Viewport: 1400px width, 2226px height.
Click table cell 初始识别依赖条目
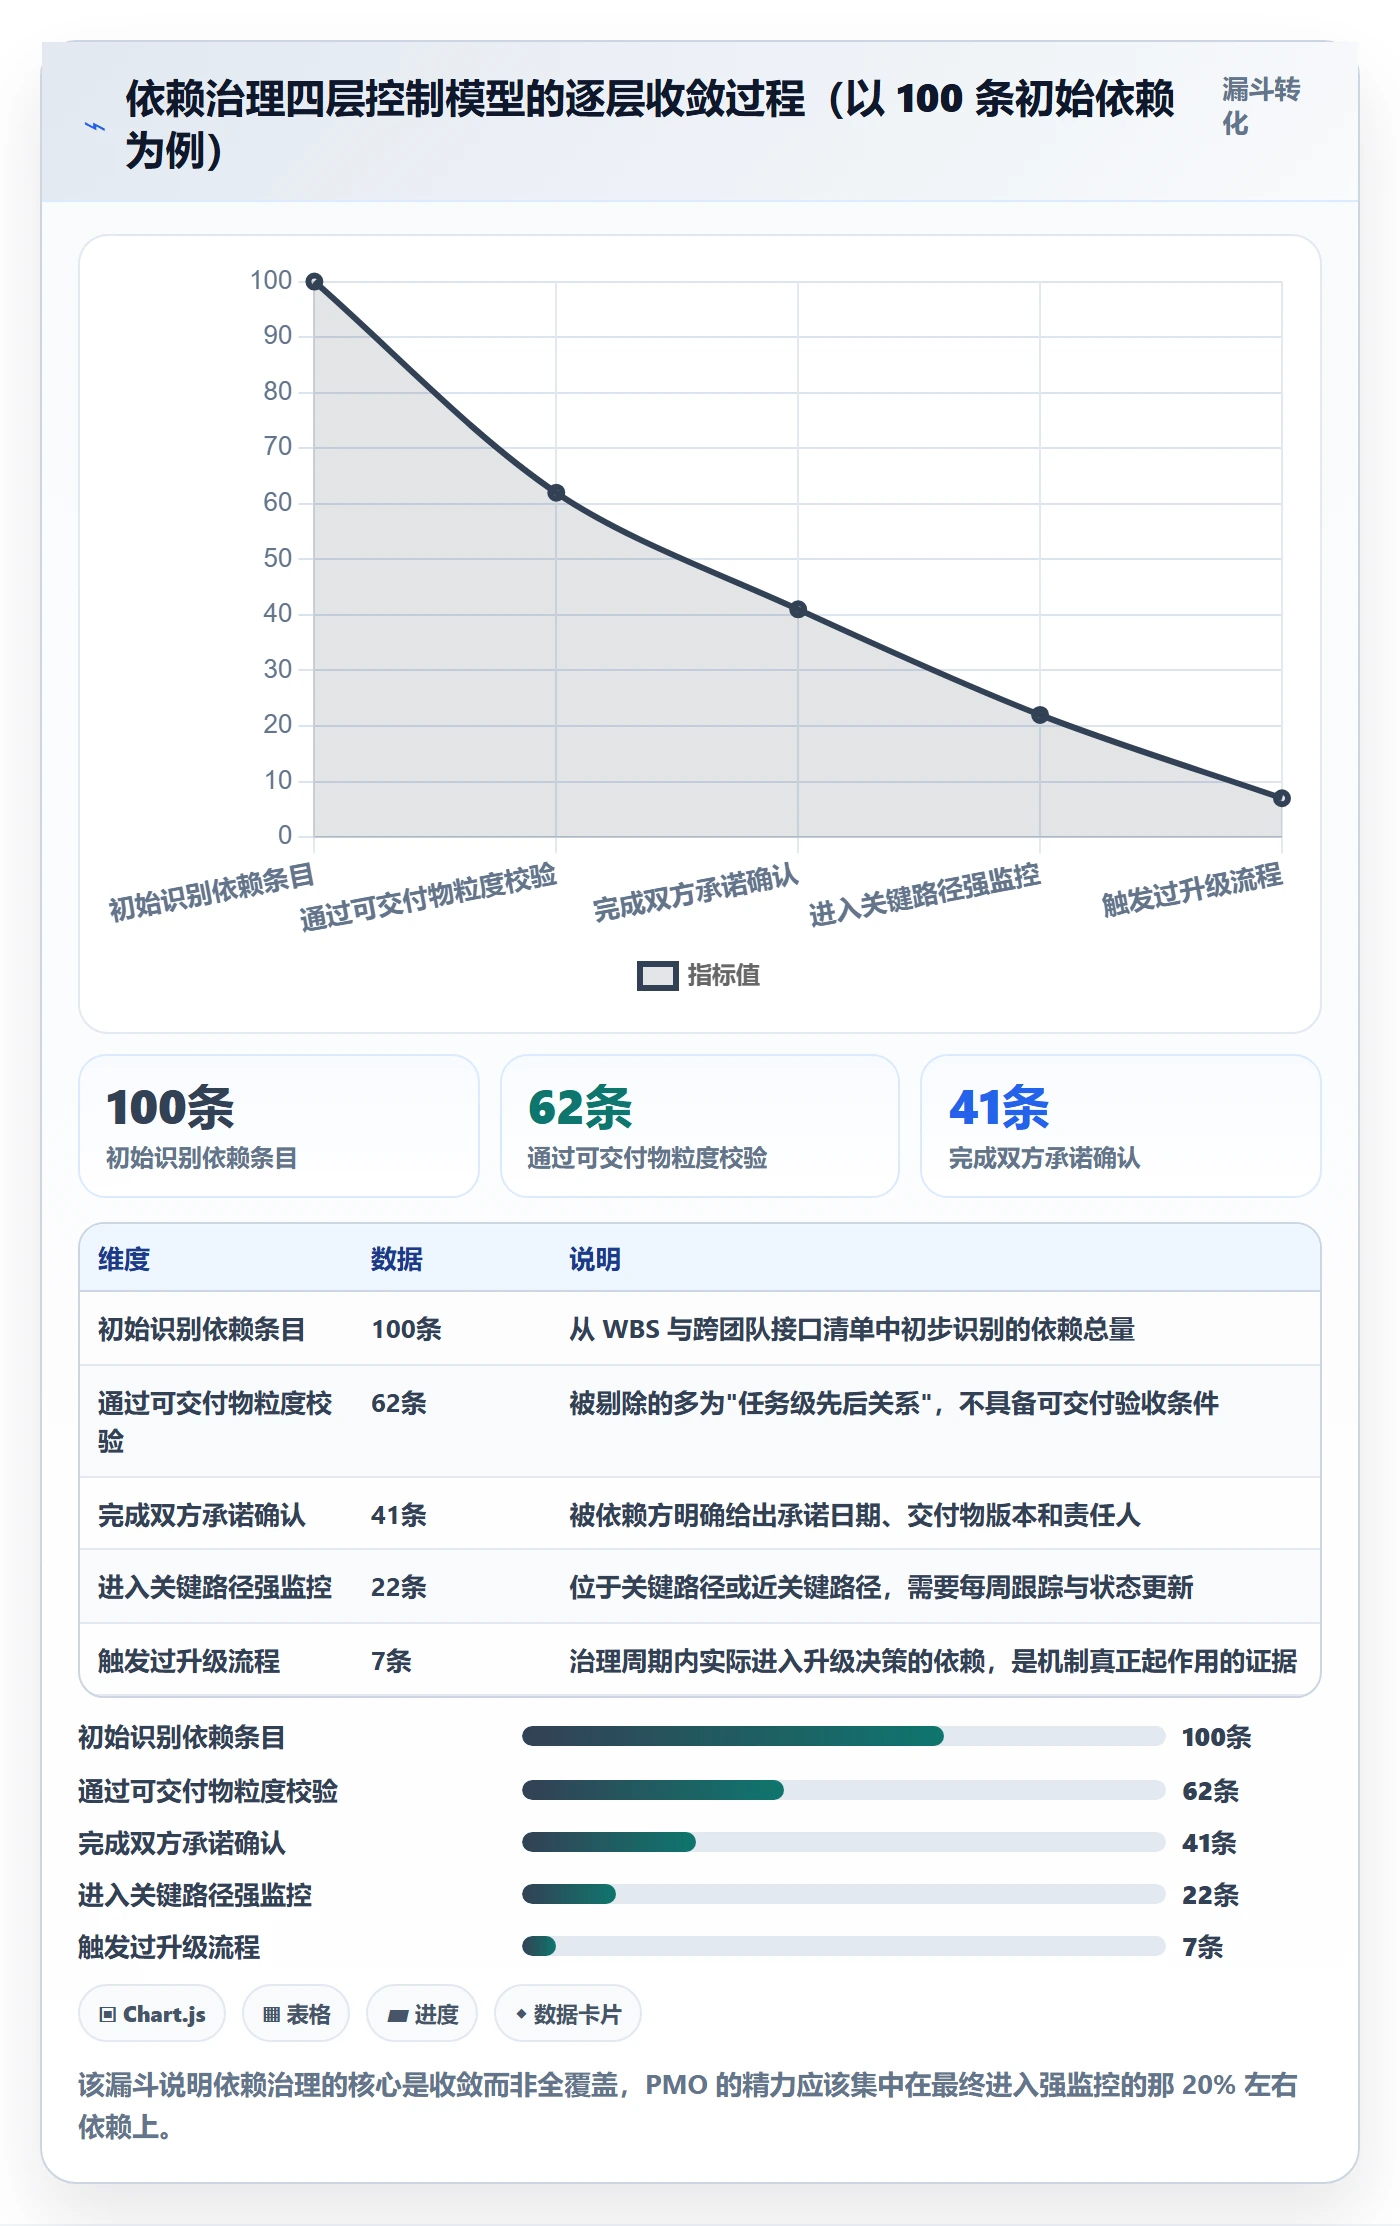point(201,1329)
